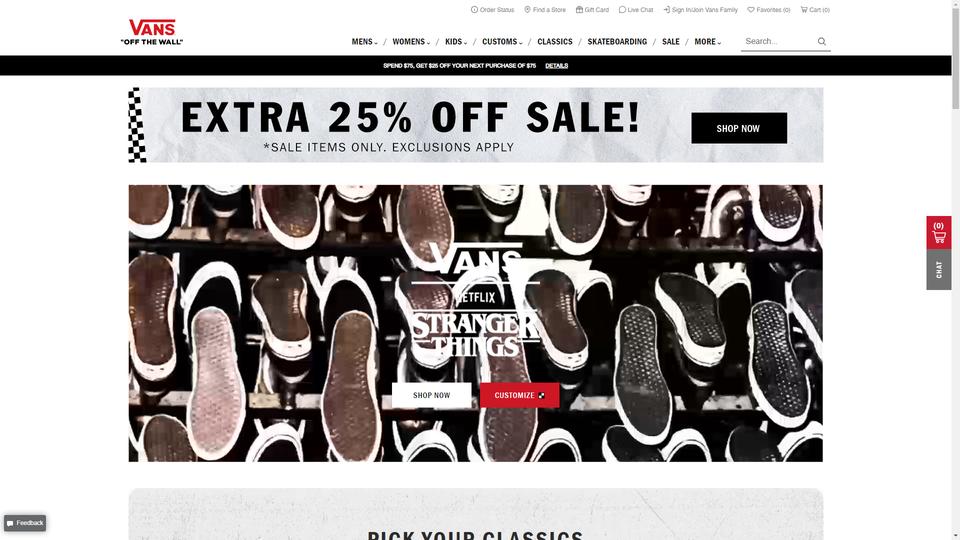Viewport: 960px width, 540px height.
Task: Click the Search input field
Action: pyautogui.click(x=778, y=42)
